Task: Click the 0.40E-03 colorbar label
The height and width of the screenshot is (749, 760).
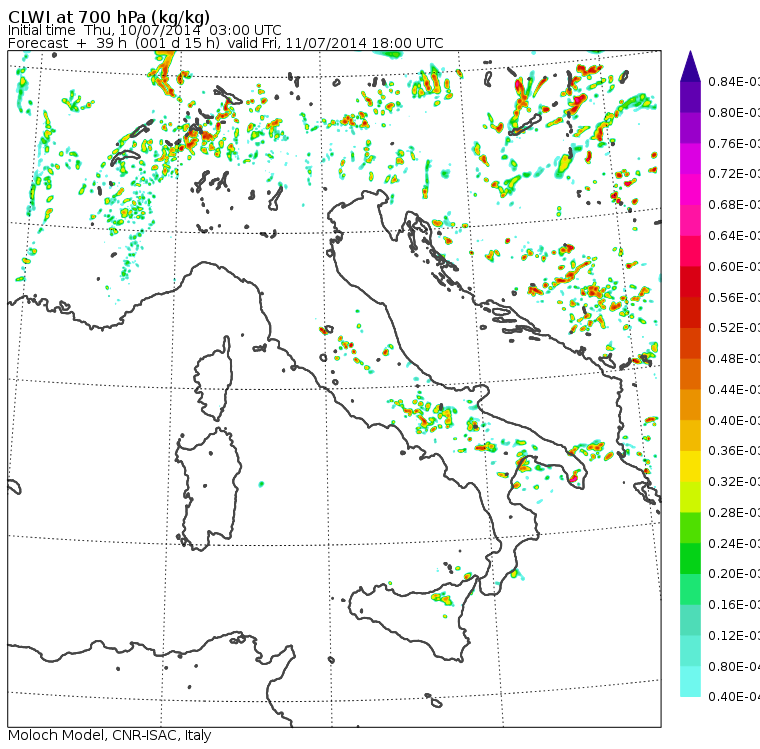Action: pyautogui.click(x=734, y=420)
